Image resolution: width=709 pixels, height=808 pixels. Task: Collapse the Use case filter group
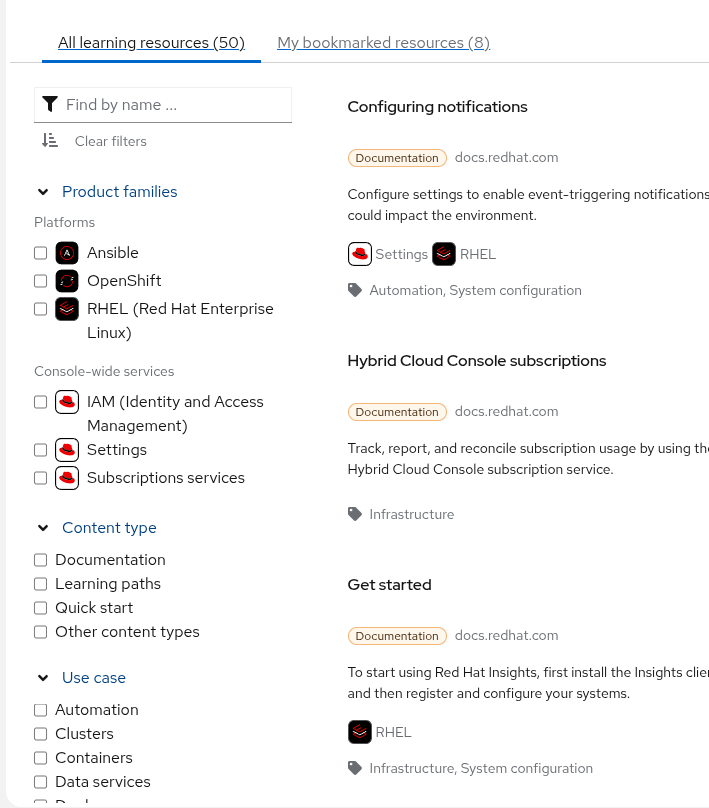point(43,678)
